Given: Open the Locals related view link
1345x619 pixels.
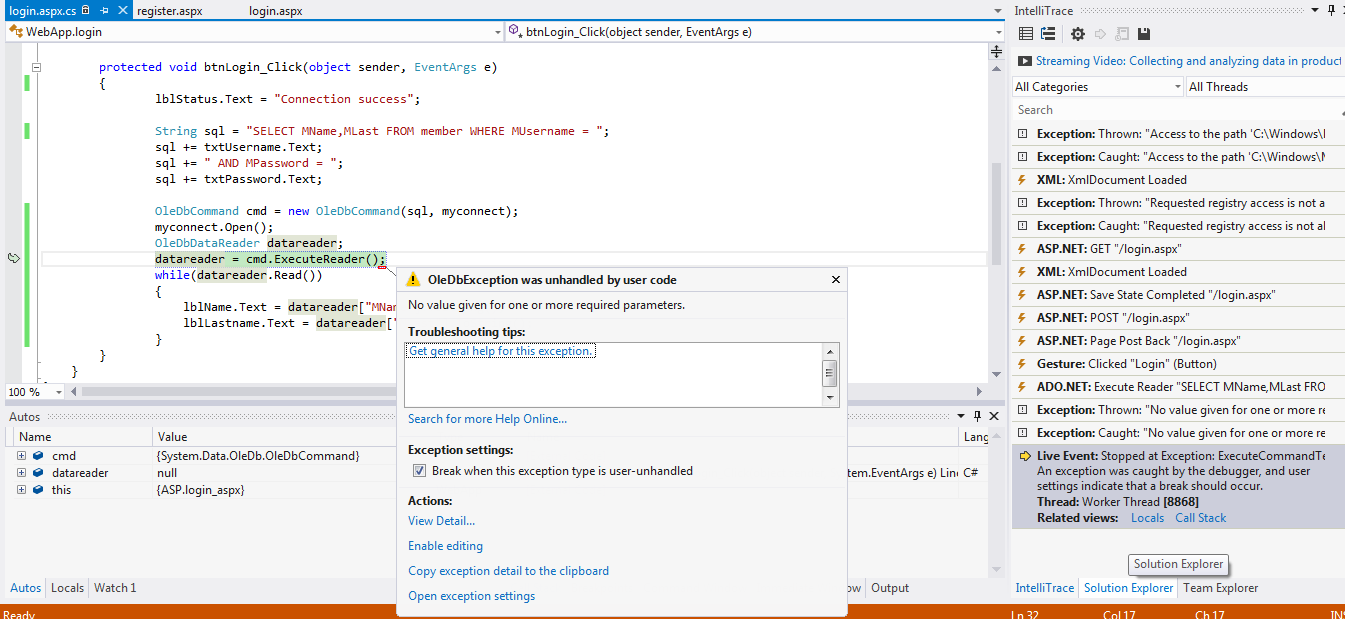Looking at the screenshot, I should click(1147, 518).
